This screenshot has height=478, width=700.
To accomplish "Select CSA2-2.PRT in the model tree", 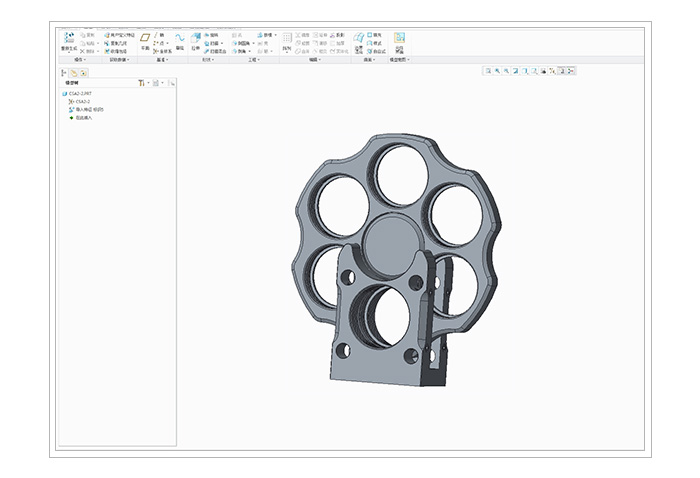I will click(78, 93).
